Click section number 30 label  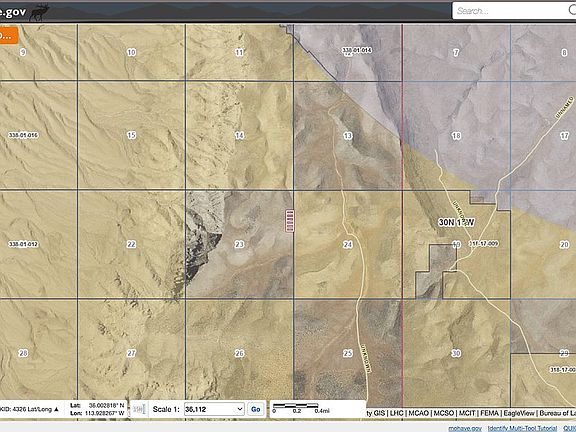[x=456, y=353]
